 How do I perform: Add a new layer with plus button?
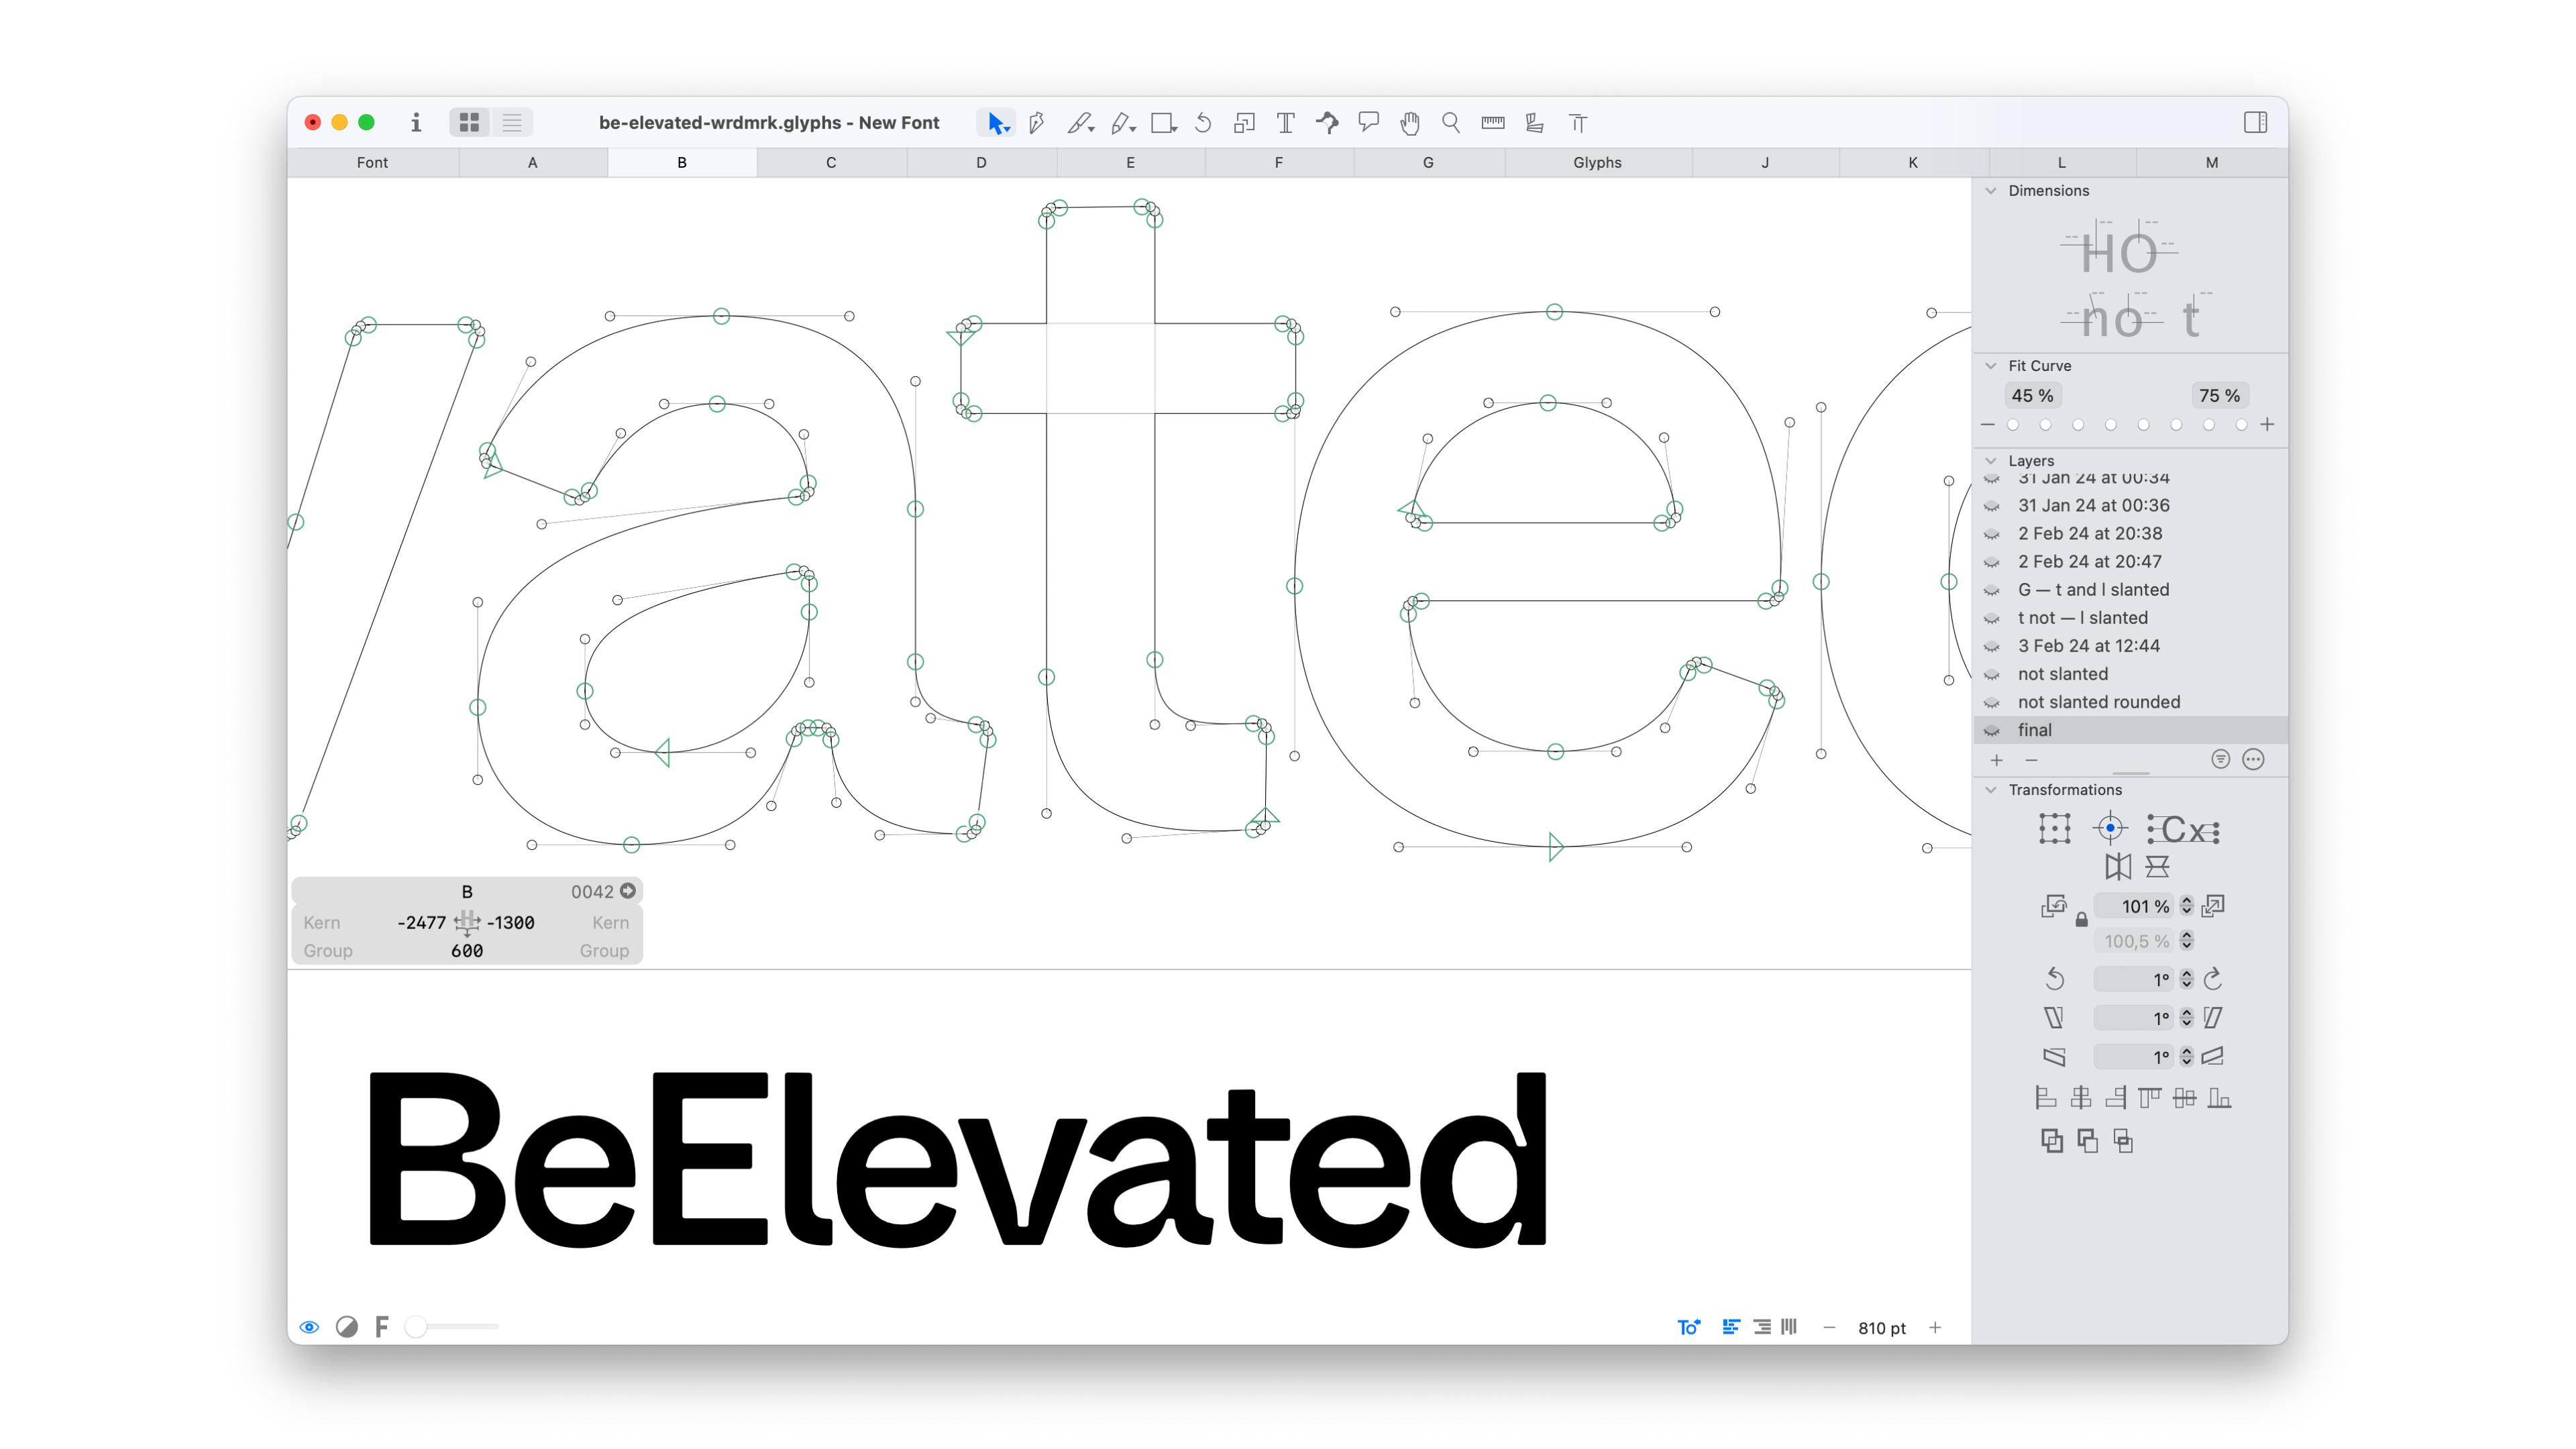[1997, 761]
